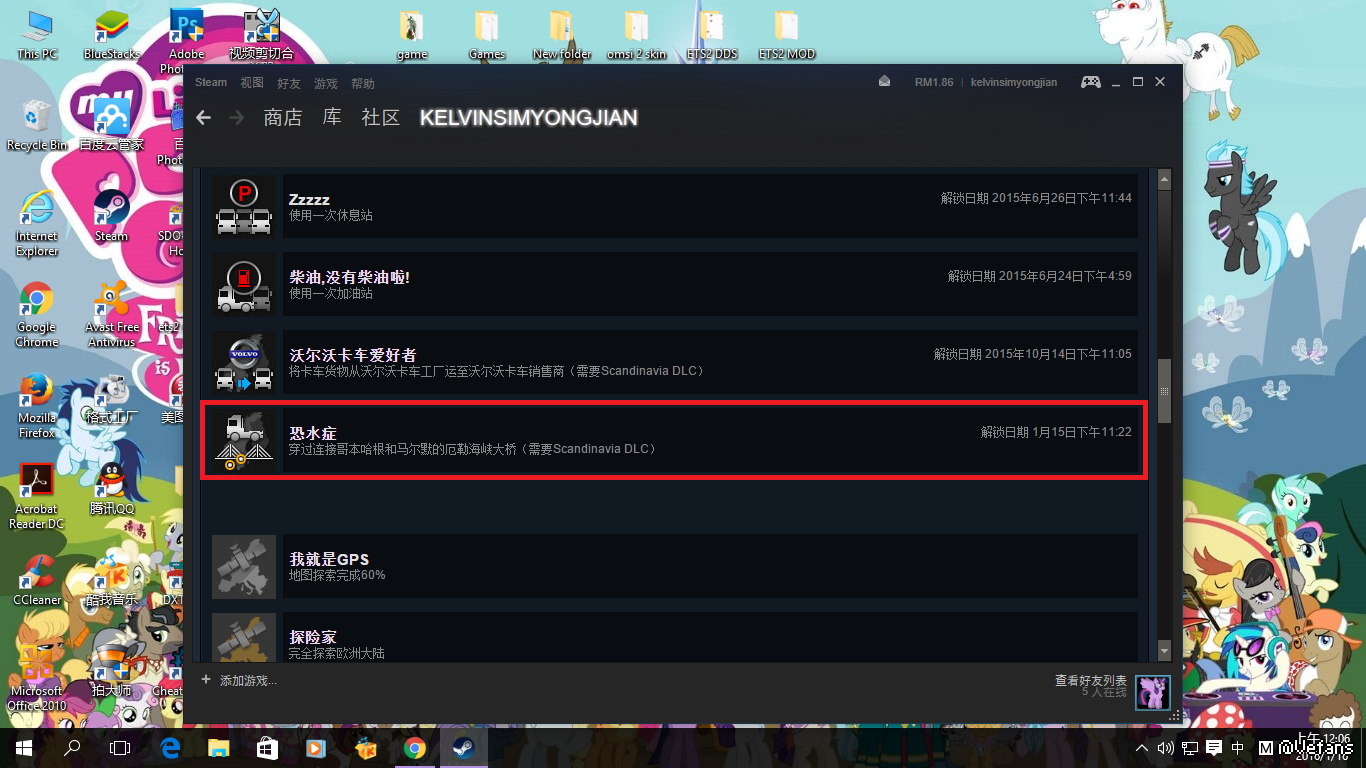
Task: Click the Steam forward navigation arrow
Action: click(237, 118)
